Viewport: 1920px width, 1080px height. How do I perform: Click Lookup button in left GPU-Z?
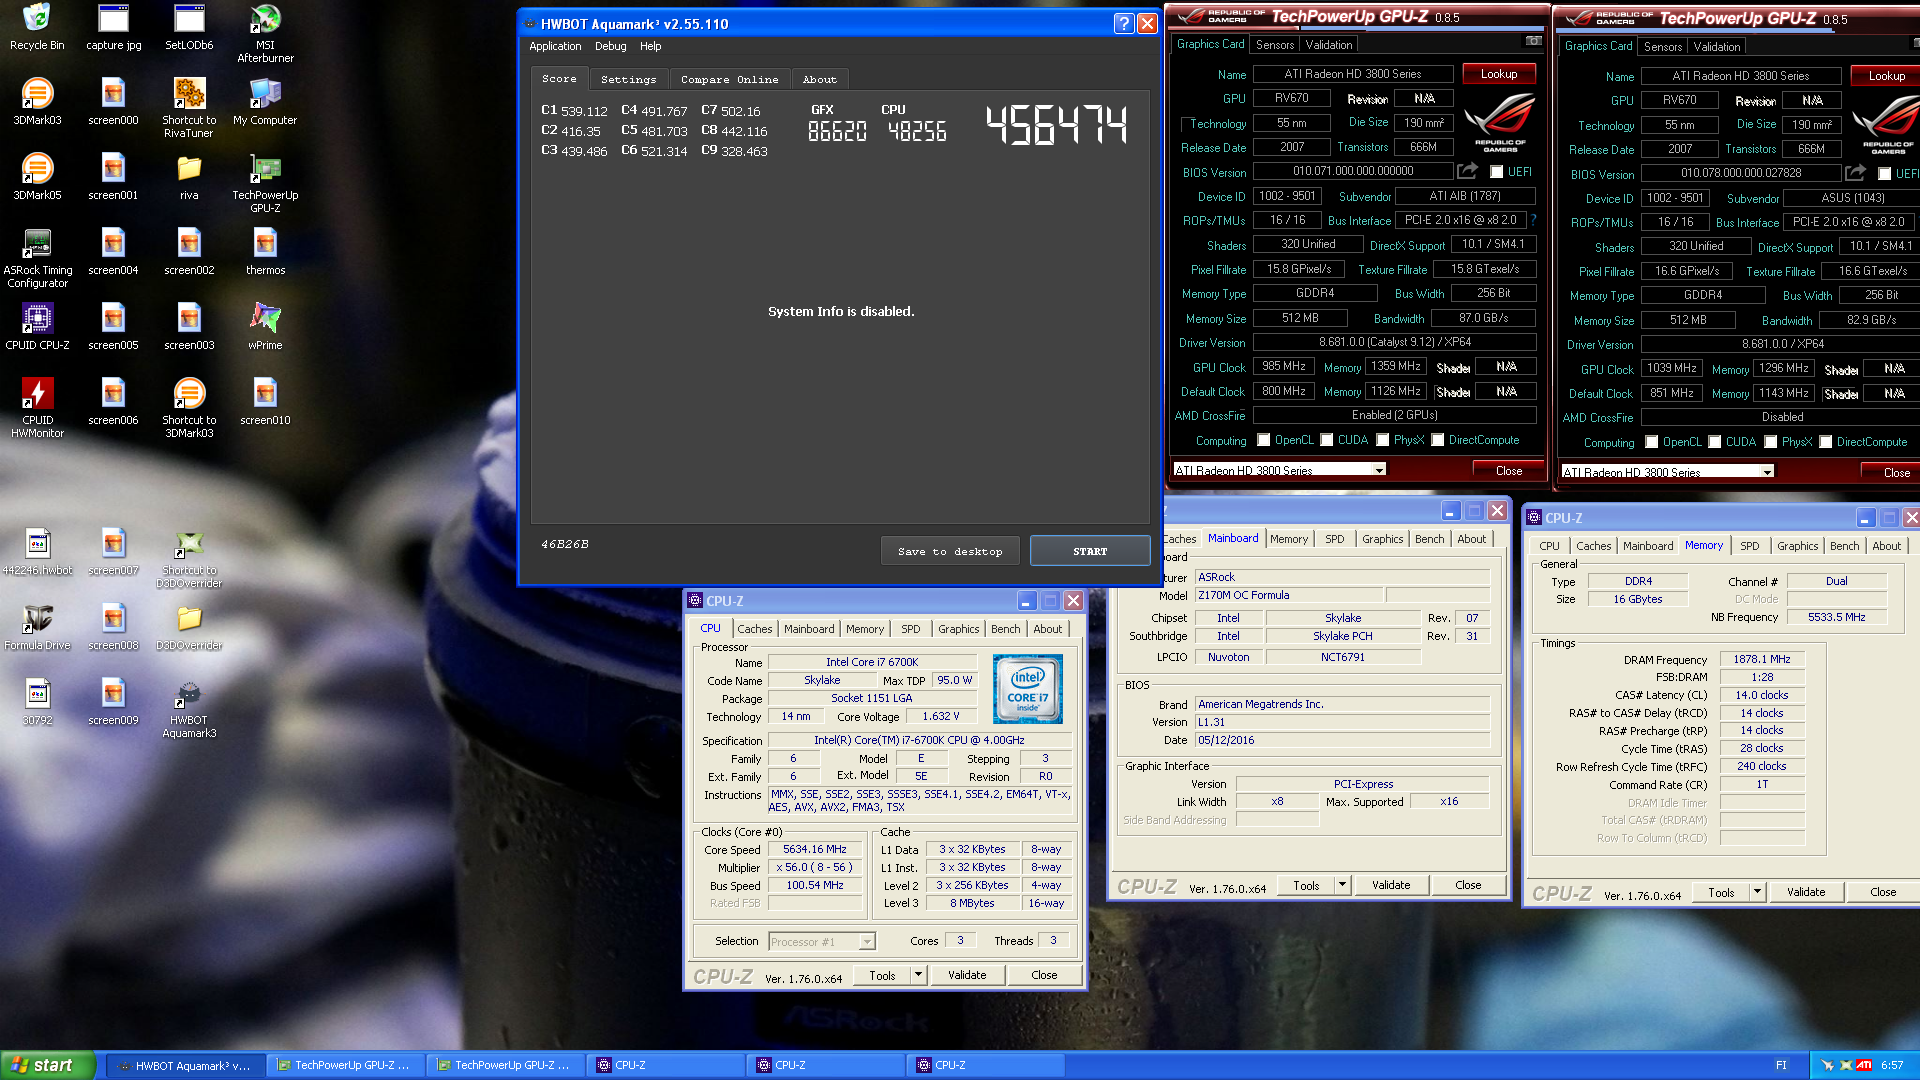(x=1498, y=74)
